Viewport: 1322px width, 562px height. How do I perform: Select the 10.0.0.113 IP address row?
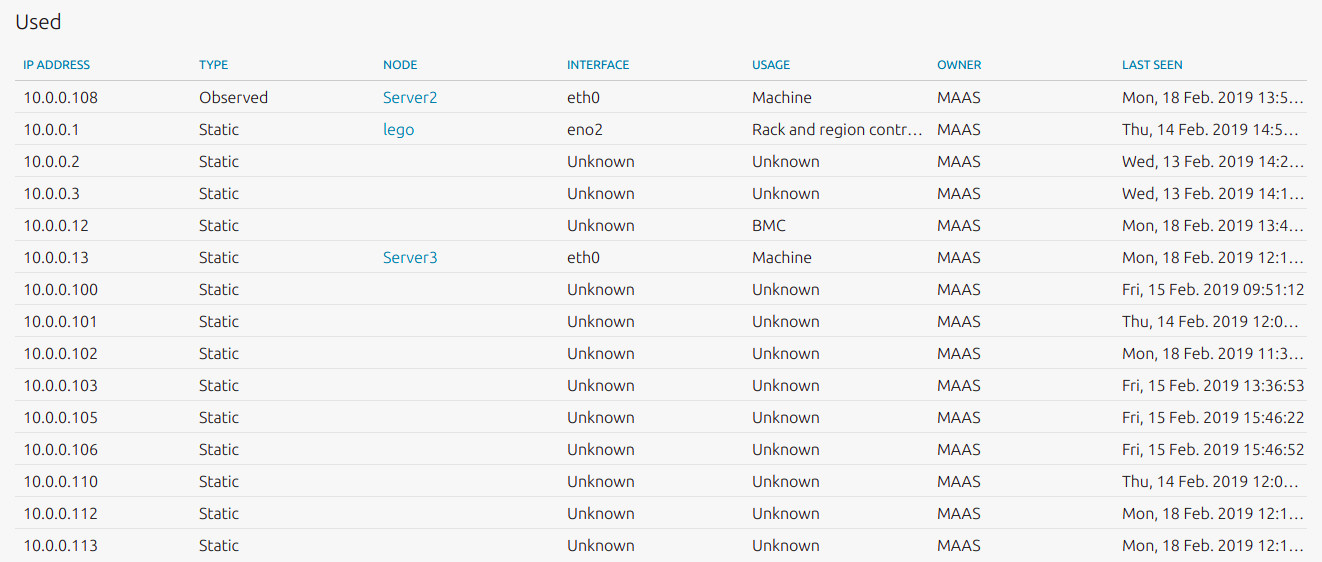click(60, 546)
